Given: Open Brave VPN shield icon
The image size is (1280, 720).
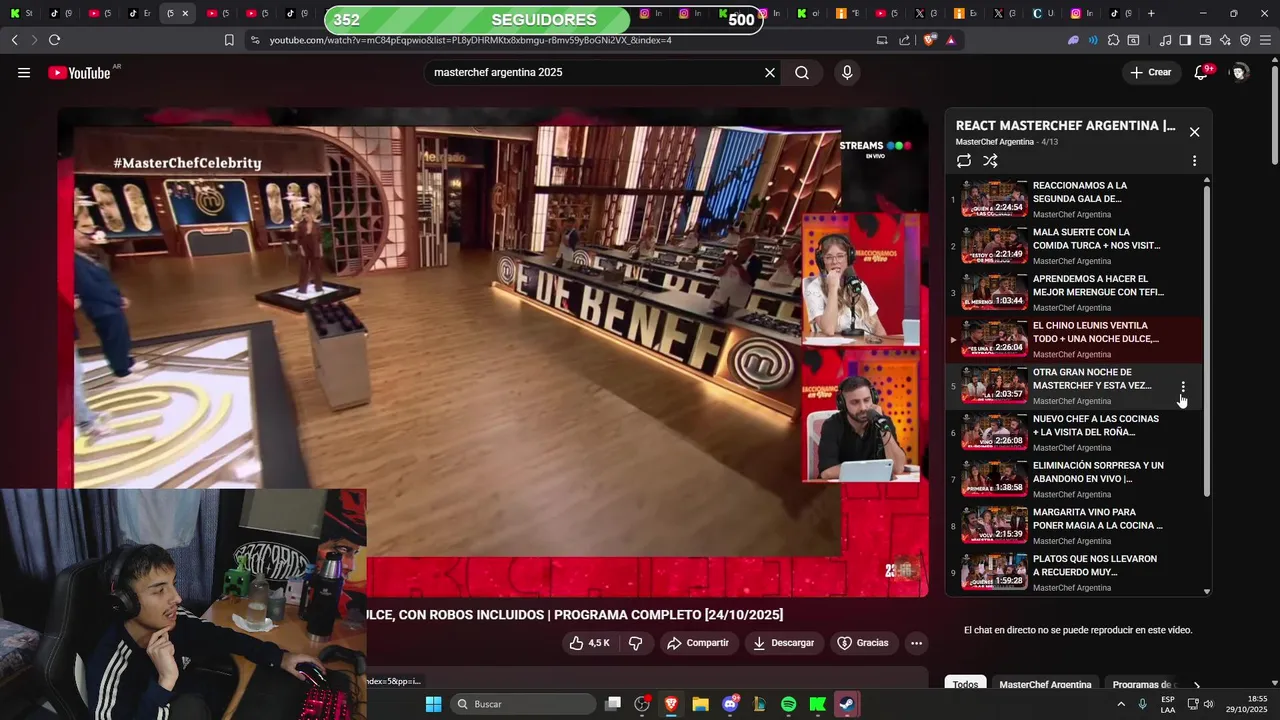Looking at the screenshot, I should (1245, 40).
